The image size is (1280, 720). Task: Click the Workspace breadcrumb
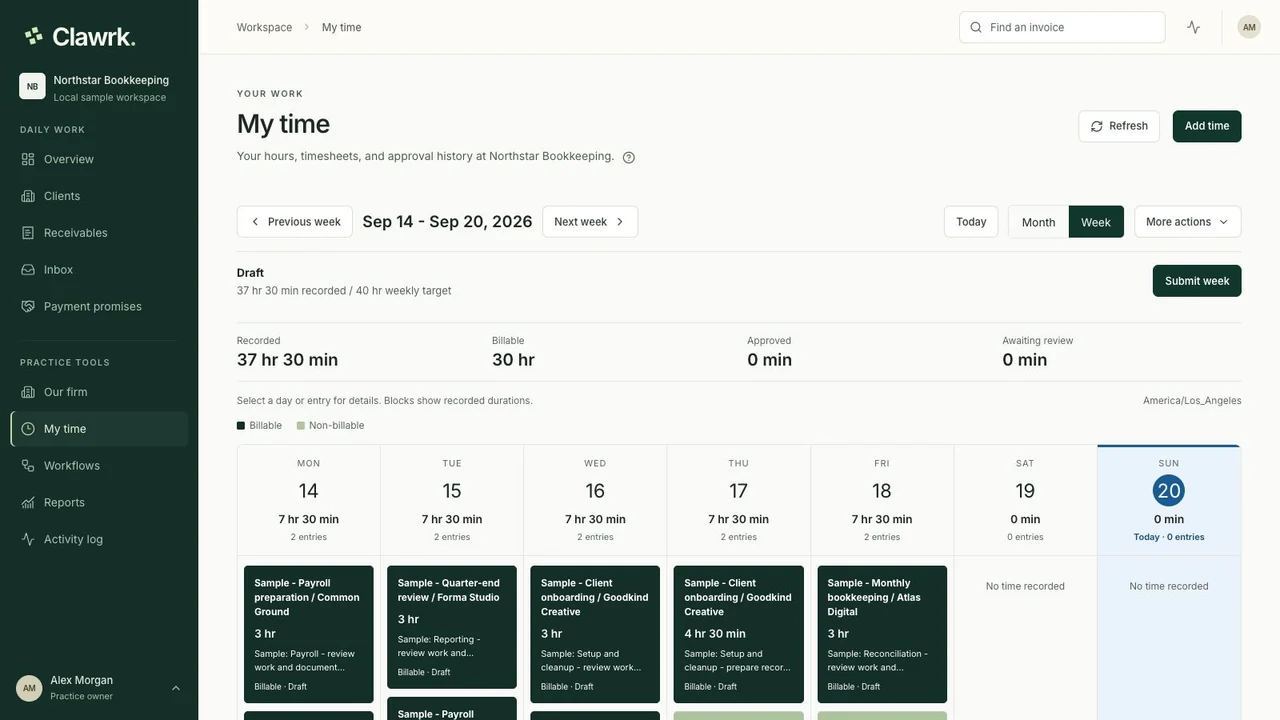pyautogui.click(x=264, y=27)
